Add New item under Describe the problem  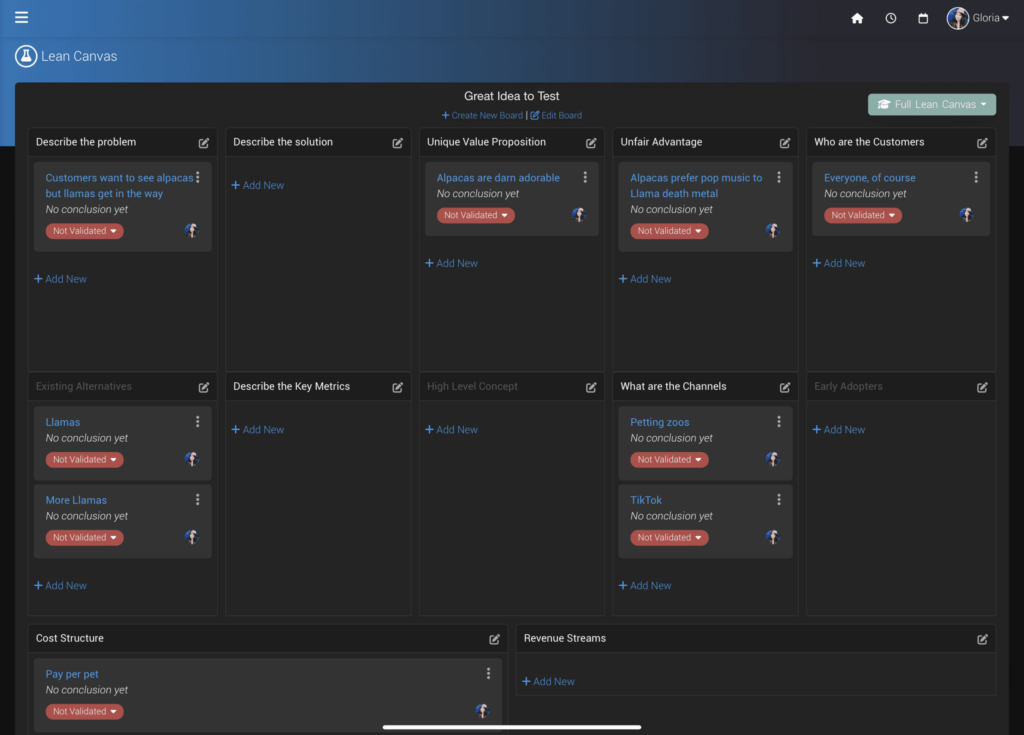point(60,278)
